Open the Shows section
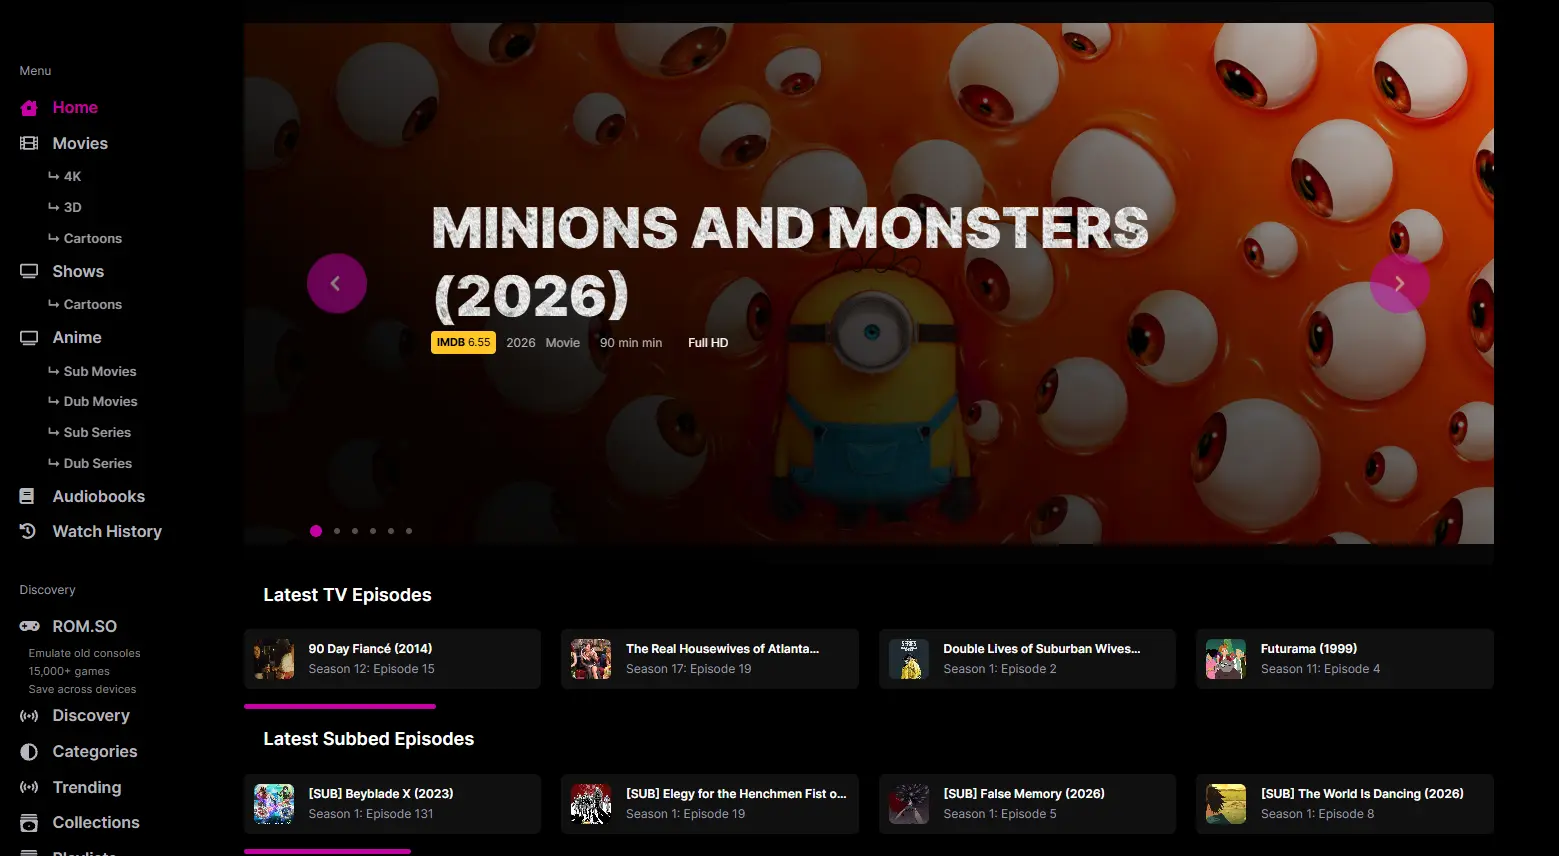 [78, 272]
